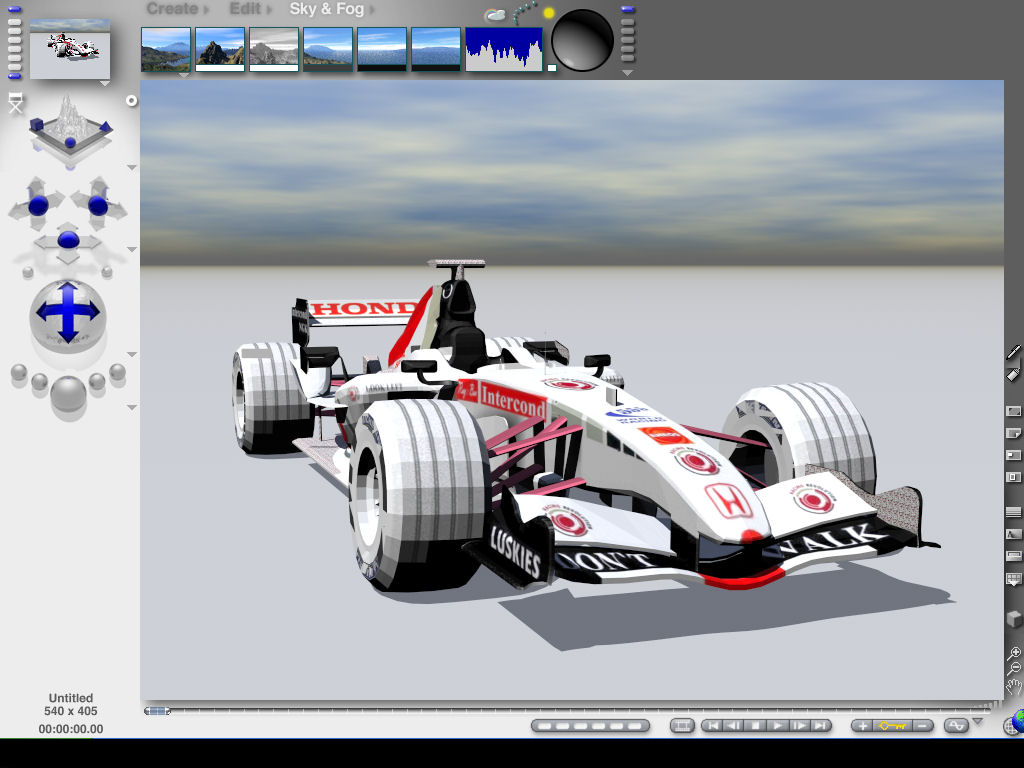Viewport: 1024px width, 768px height.
Task: Open the camera cross options triangle
Action: coord(131,249)
